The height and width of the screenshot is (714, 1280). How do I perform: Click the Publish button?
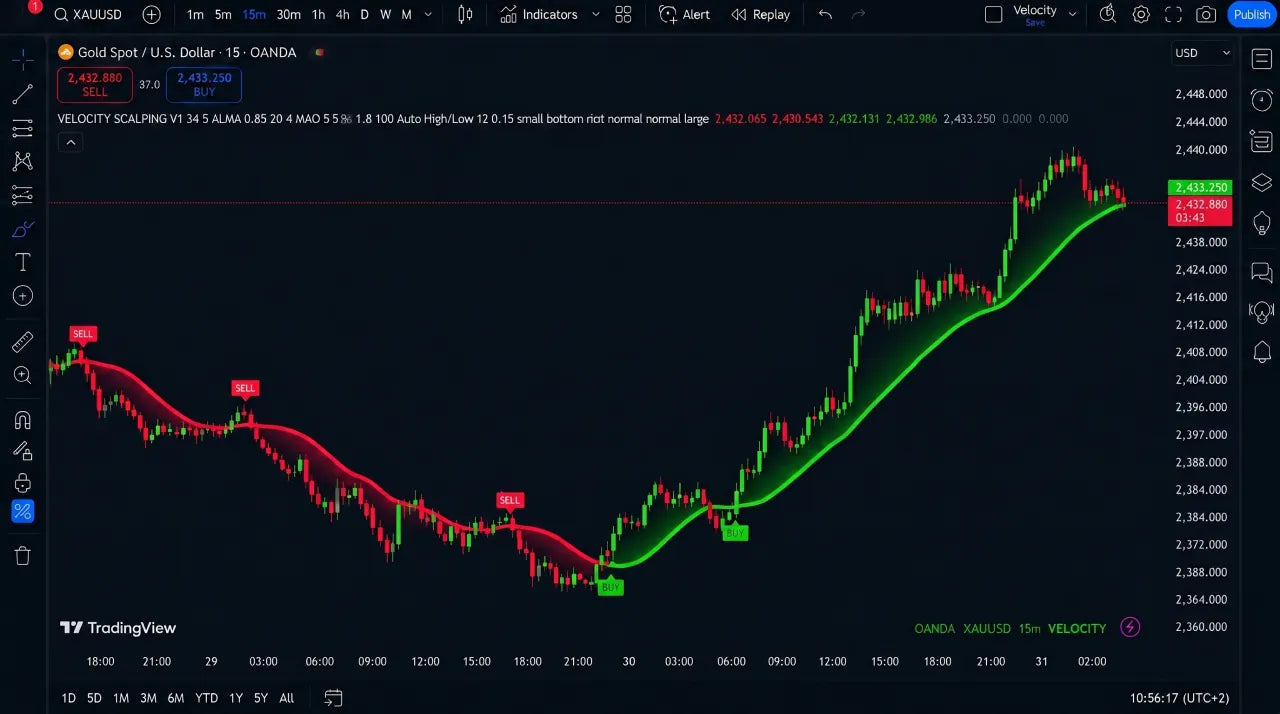point(1252,15)
